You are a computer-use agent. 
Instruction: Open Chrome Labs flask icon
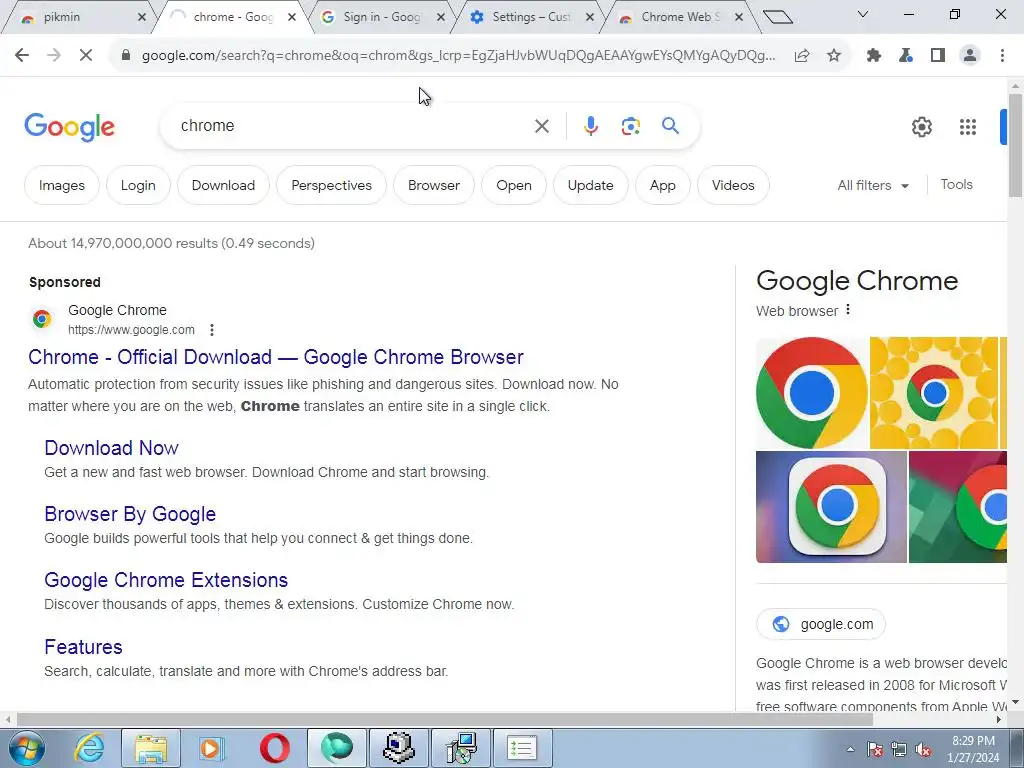(906, 56)
